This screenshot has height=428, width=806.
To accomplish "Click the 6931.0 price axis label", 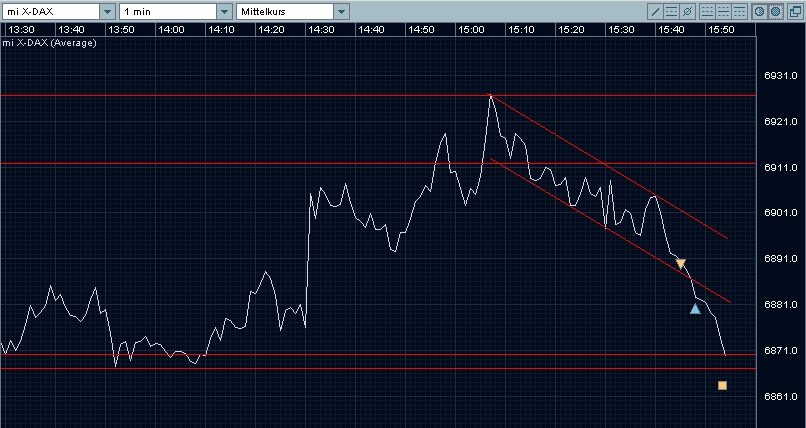I will coord(781,76).
